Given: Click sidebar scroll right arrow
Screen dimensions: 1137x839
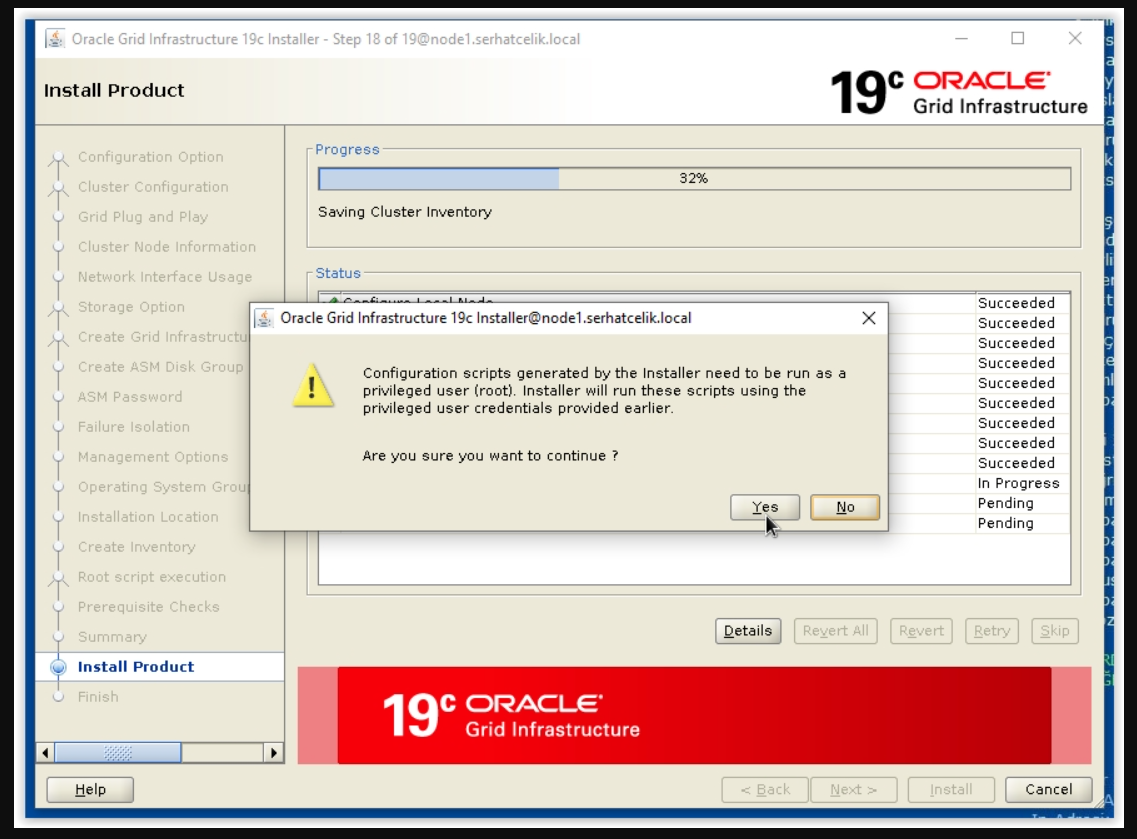Looking at the screenshot, I should (273, 753).
